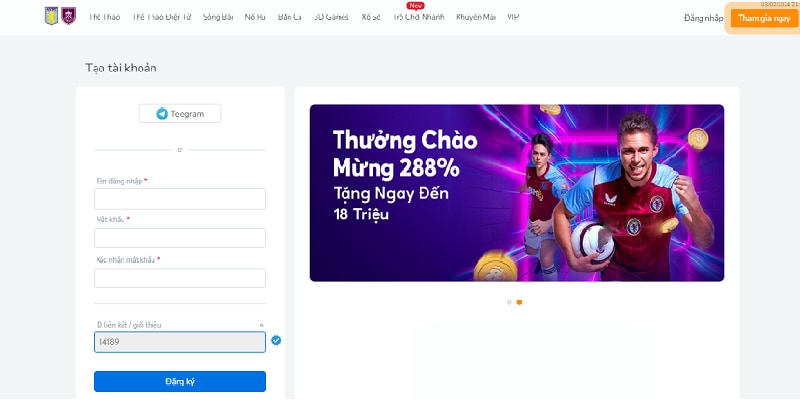Click the Aston Villa crest logo
The height and width of the screenshot is (400, 800).
pyautogui.click(x=52, y=16)
